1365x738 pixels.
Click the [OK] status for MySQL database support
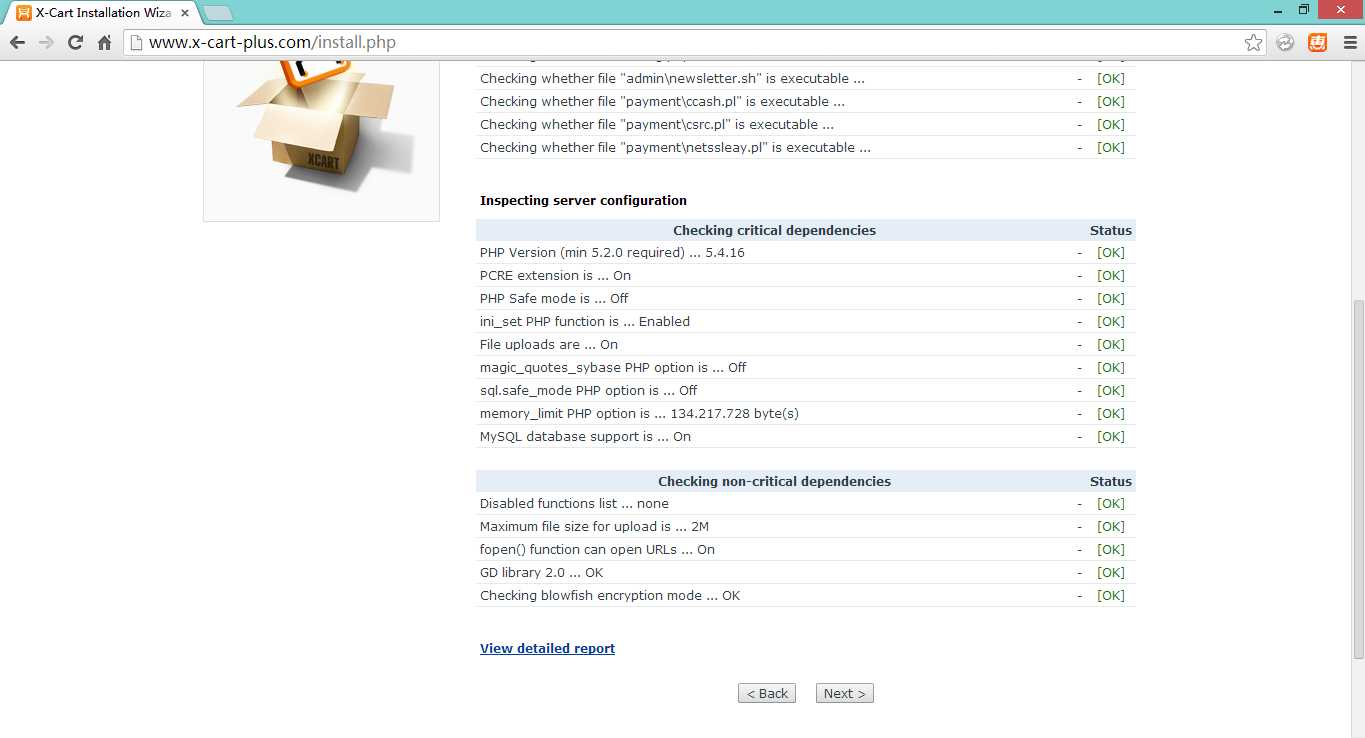1111,437
